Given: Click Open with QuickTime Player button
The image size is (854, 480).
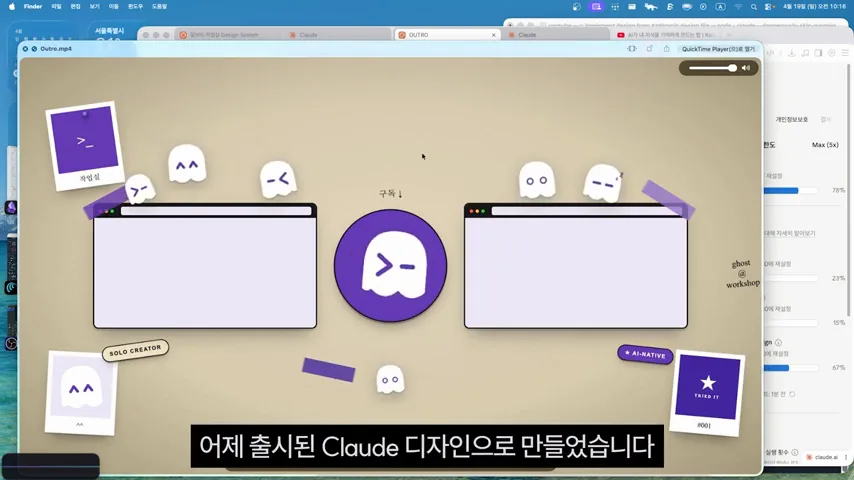Looking at the screenshot, I should point(718,48).
